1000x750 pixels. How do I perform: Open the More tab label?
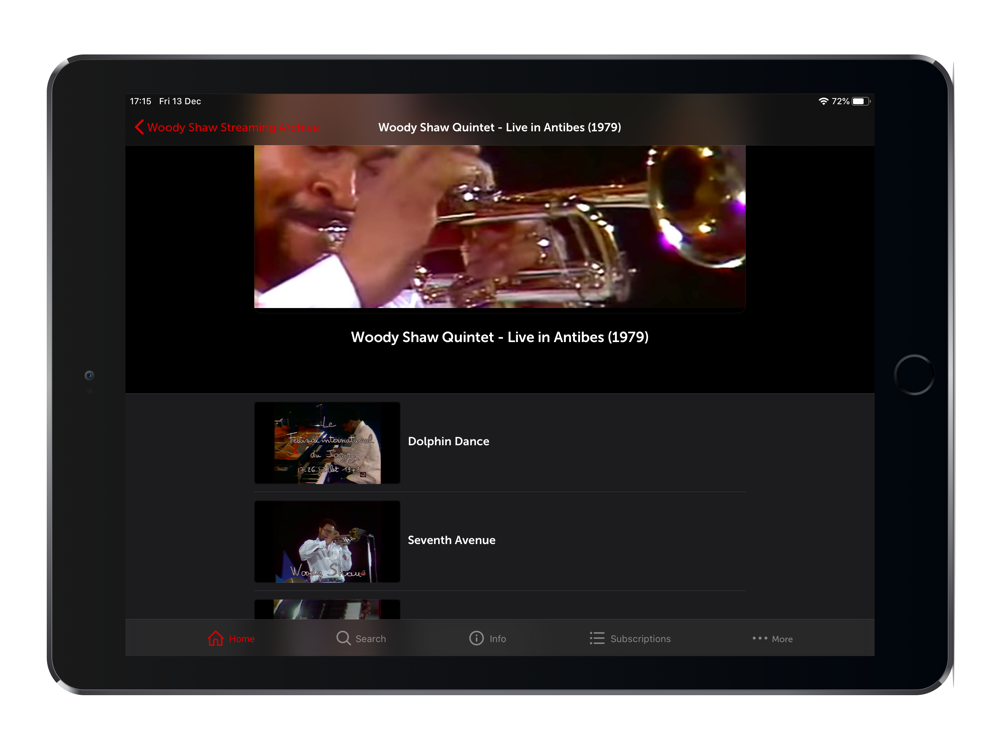point(782,639)
